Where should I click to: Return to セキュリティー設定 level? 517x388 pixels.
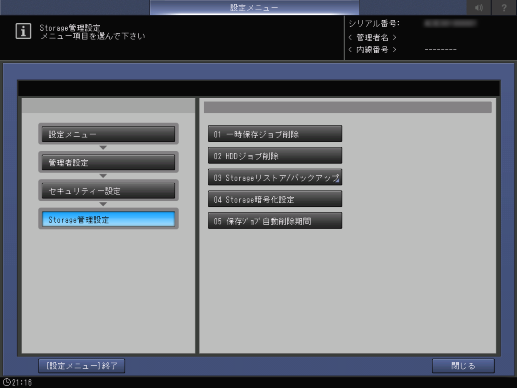click(x=108, y=191)
